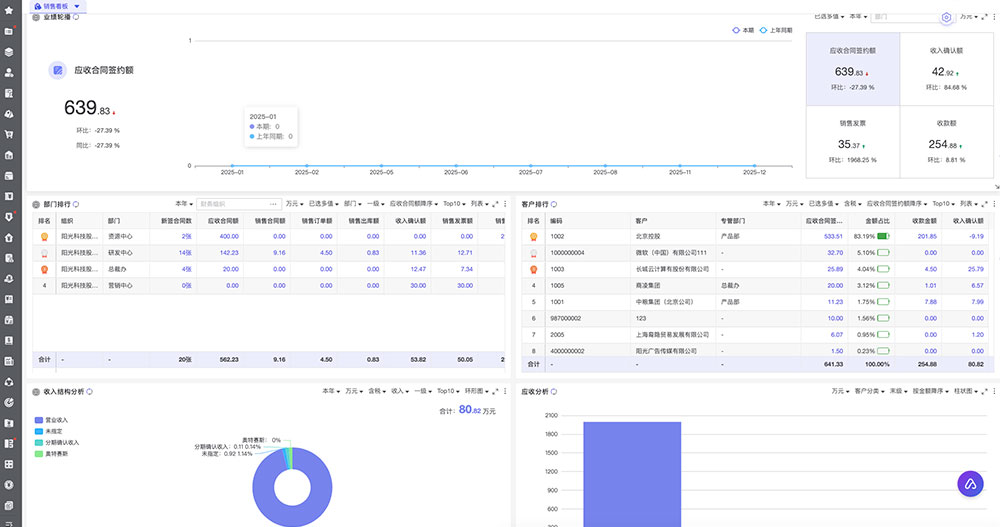Image resolution: width=1000 pixels, height=527 pixels.
Task: Click refresh icon beside 收入结构分析
Action: pyautogui.click(x=90, y=392)
